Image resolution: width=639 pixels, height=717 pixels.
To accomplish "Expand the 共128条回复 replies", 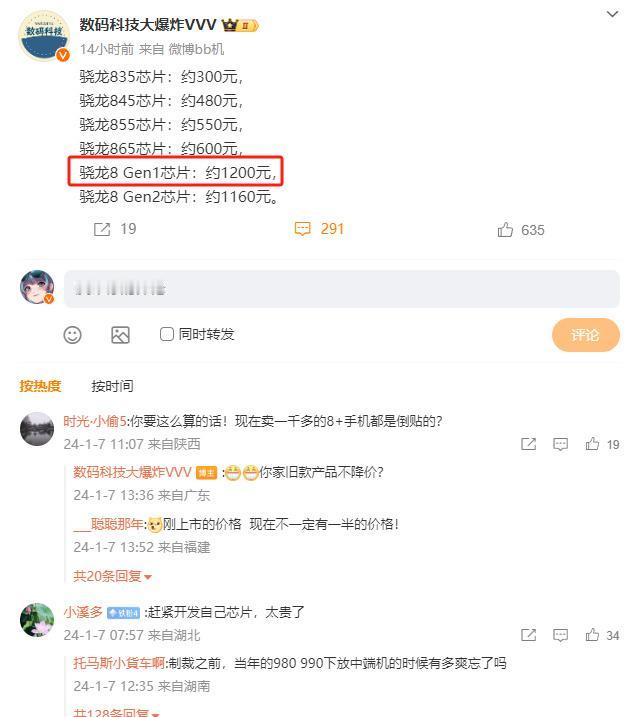I will [116, 712].
